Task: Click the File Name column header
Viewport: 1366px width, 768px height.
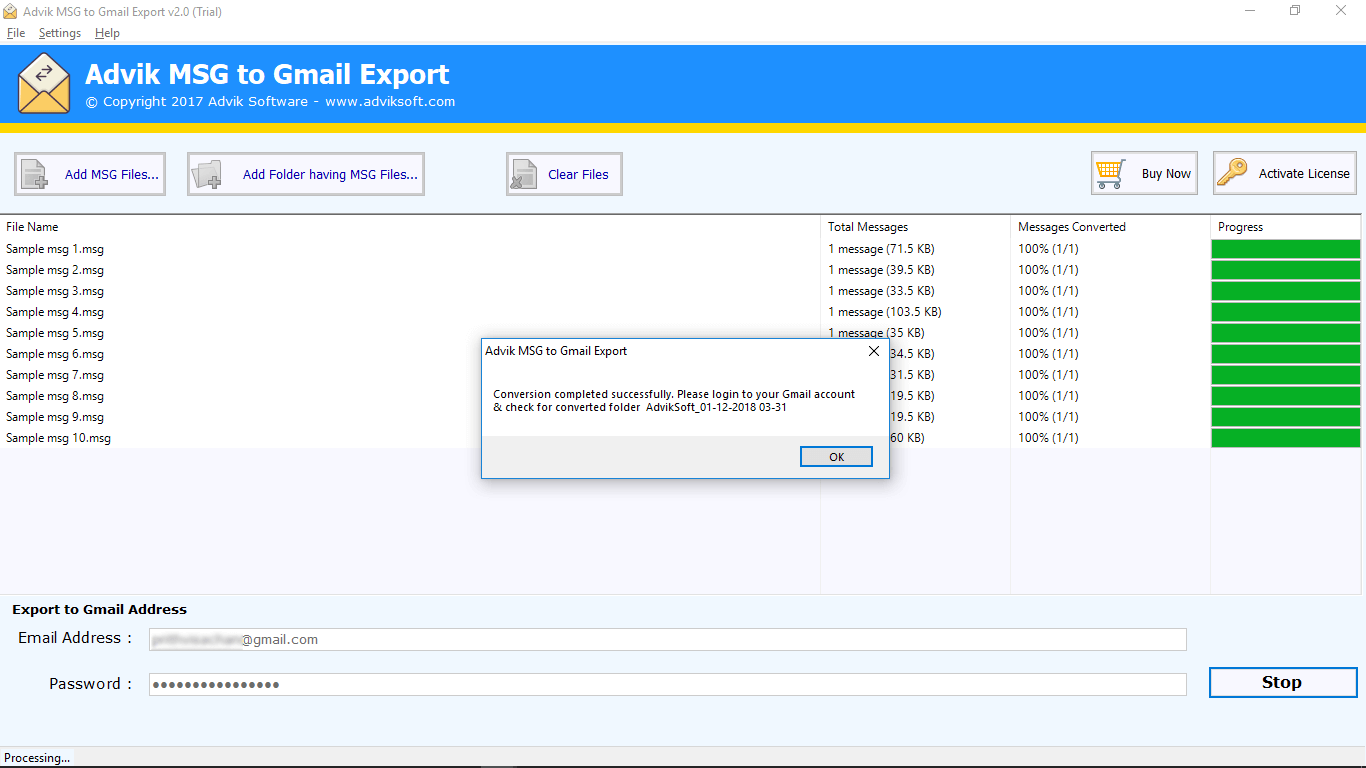Action: pyautogui.click(x=32, y=227)
